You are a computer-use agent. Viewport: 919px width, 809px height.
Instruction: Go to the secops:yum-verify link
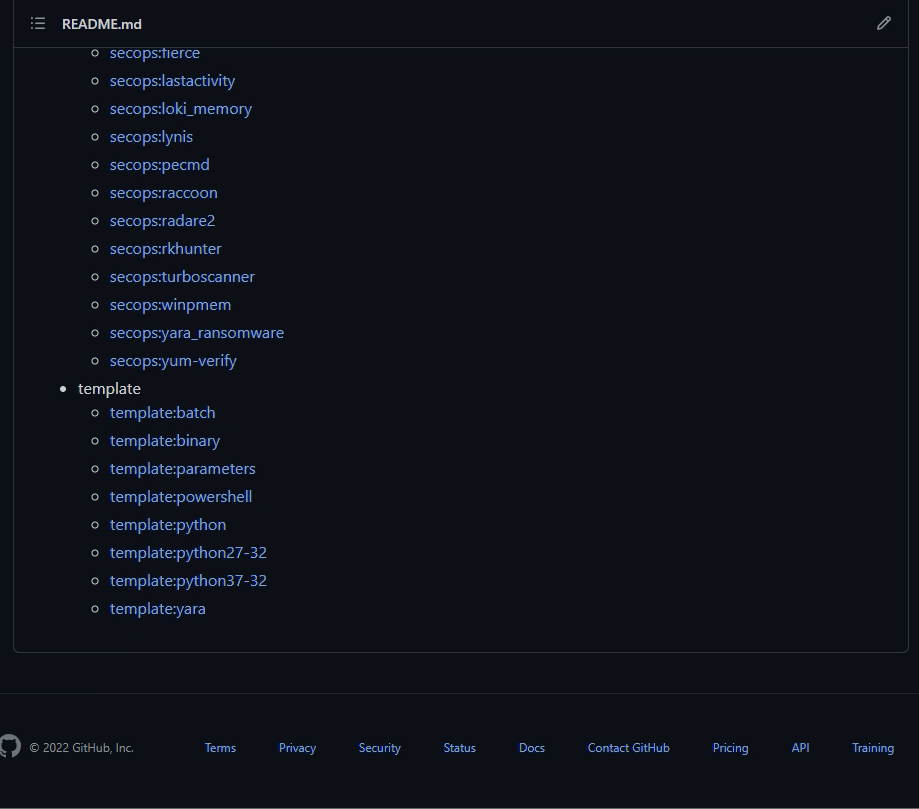(x=173, y=361)
